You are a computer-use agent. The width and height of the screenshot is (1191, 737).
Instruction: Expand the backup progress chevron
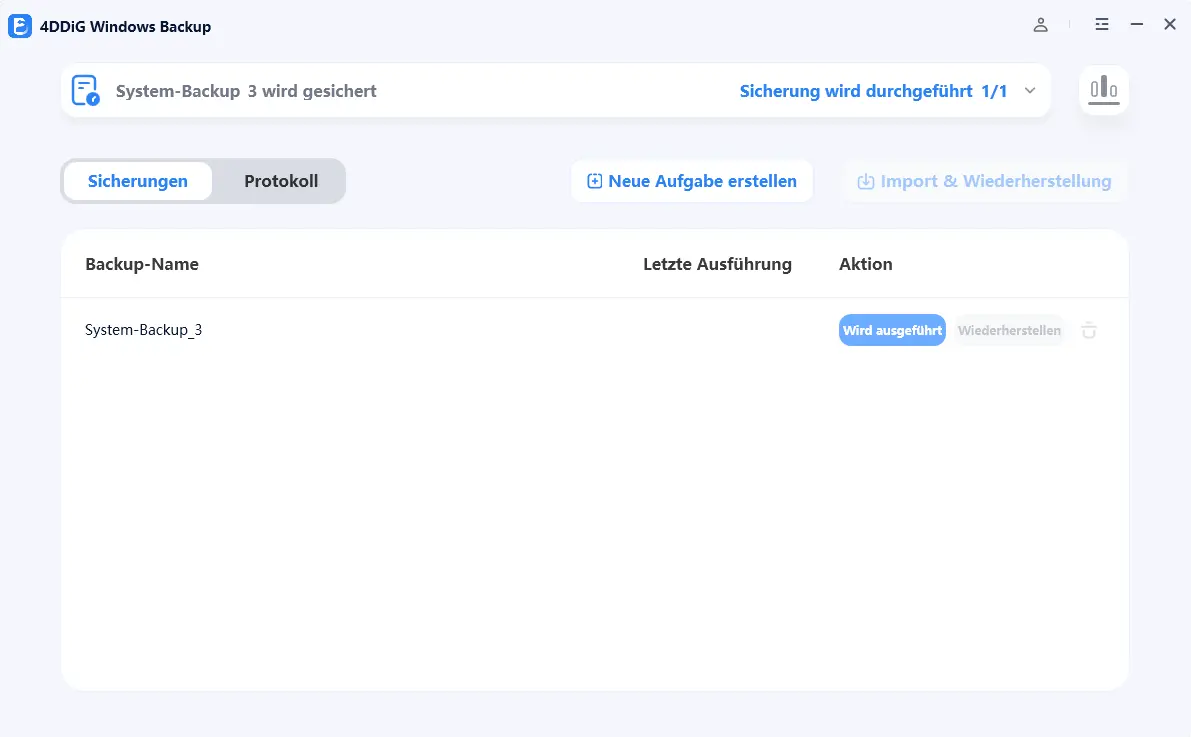click(1030, 91)
